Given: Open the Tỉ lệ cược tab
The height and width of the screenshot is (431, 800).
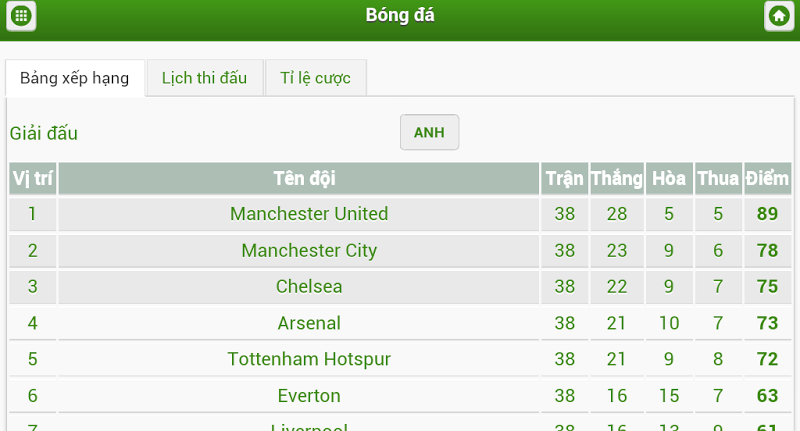Looking at the screenshot, I should pyautogui.click(x=315, y=78).
